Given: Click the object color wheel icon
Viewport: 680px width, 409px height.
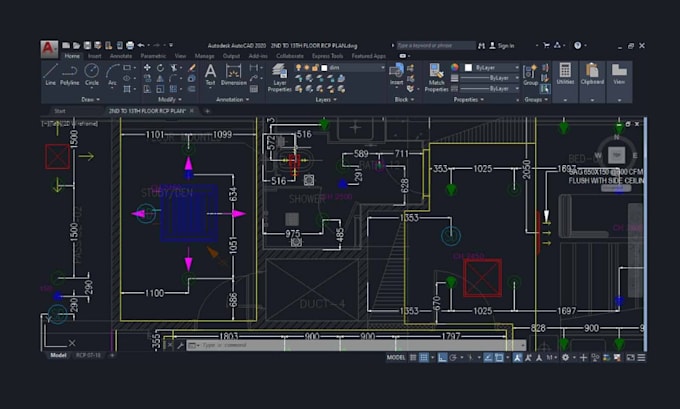Looking at the screenshot, I should point(454,67).
